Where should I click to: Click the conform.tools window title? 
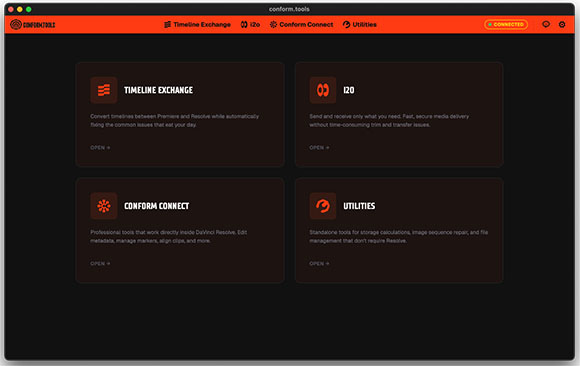click(x=289, y=9)
